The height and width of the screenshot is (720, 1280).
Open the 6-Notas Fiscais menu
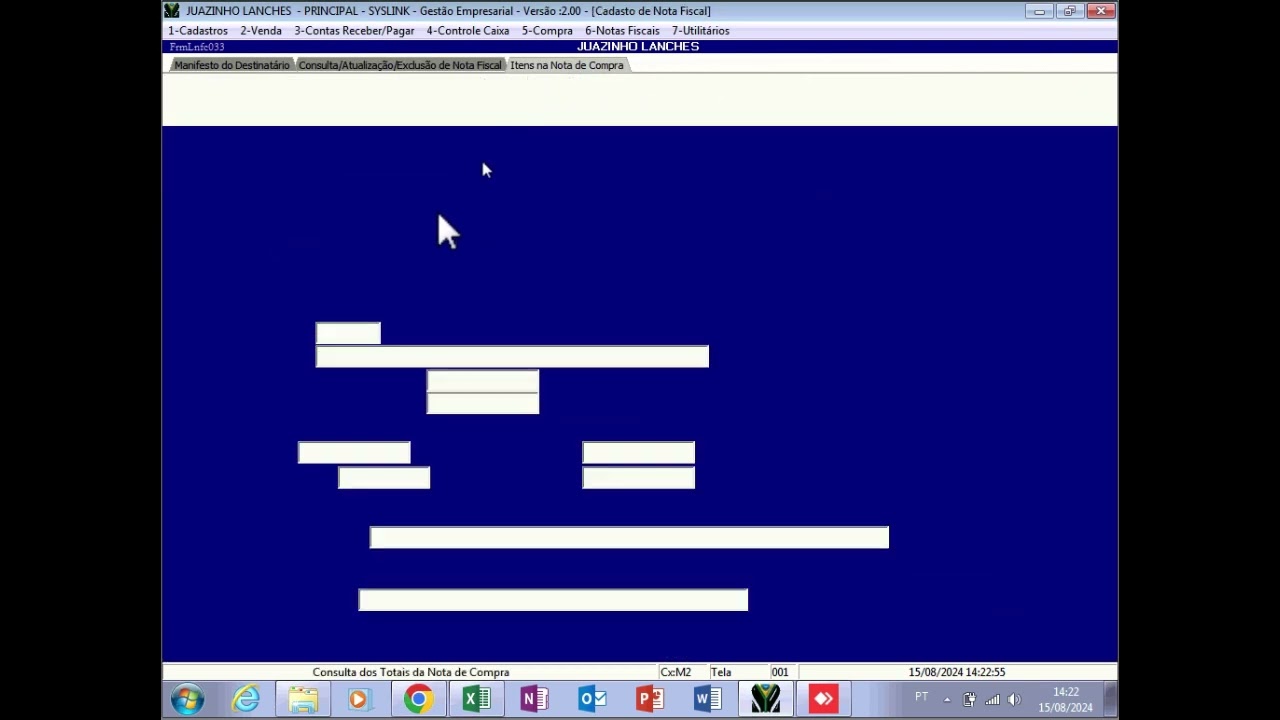point(622,31)
